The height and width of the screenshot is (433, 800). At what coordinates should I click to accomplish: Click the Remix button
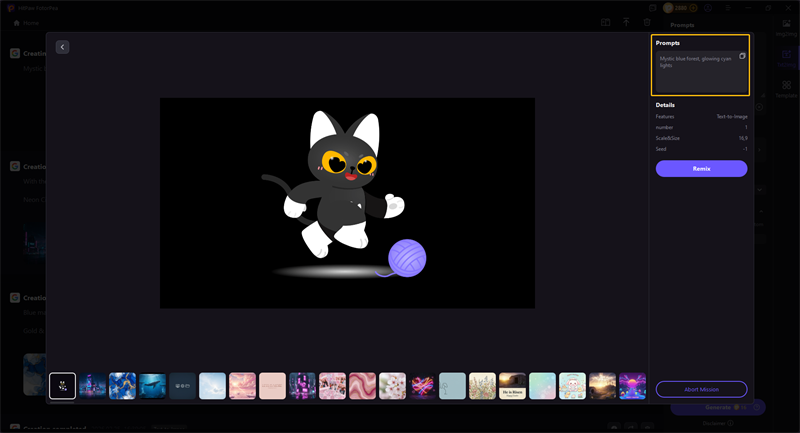(x=701, y=169)
